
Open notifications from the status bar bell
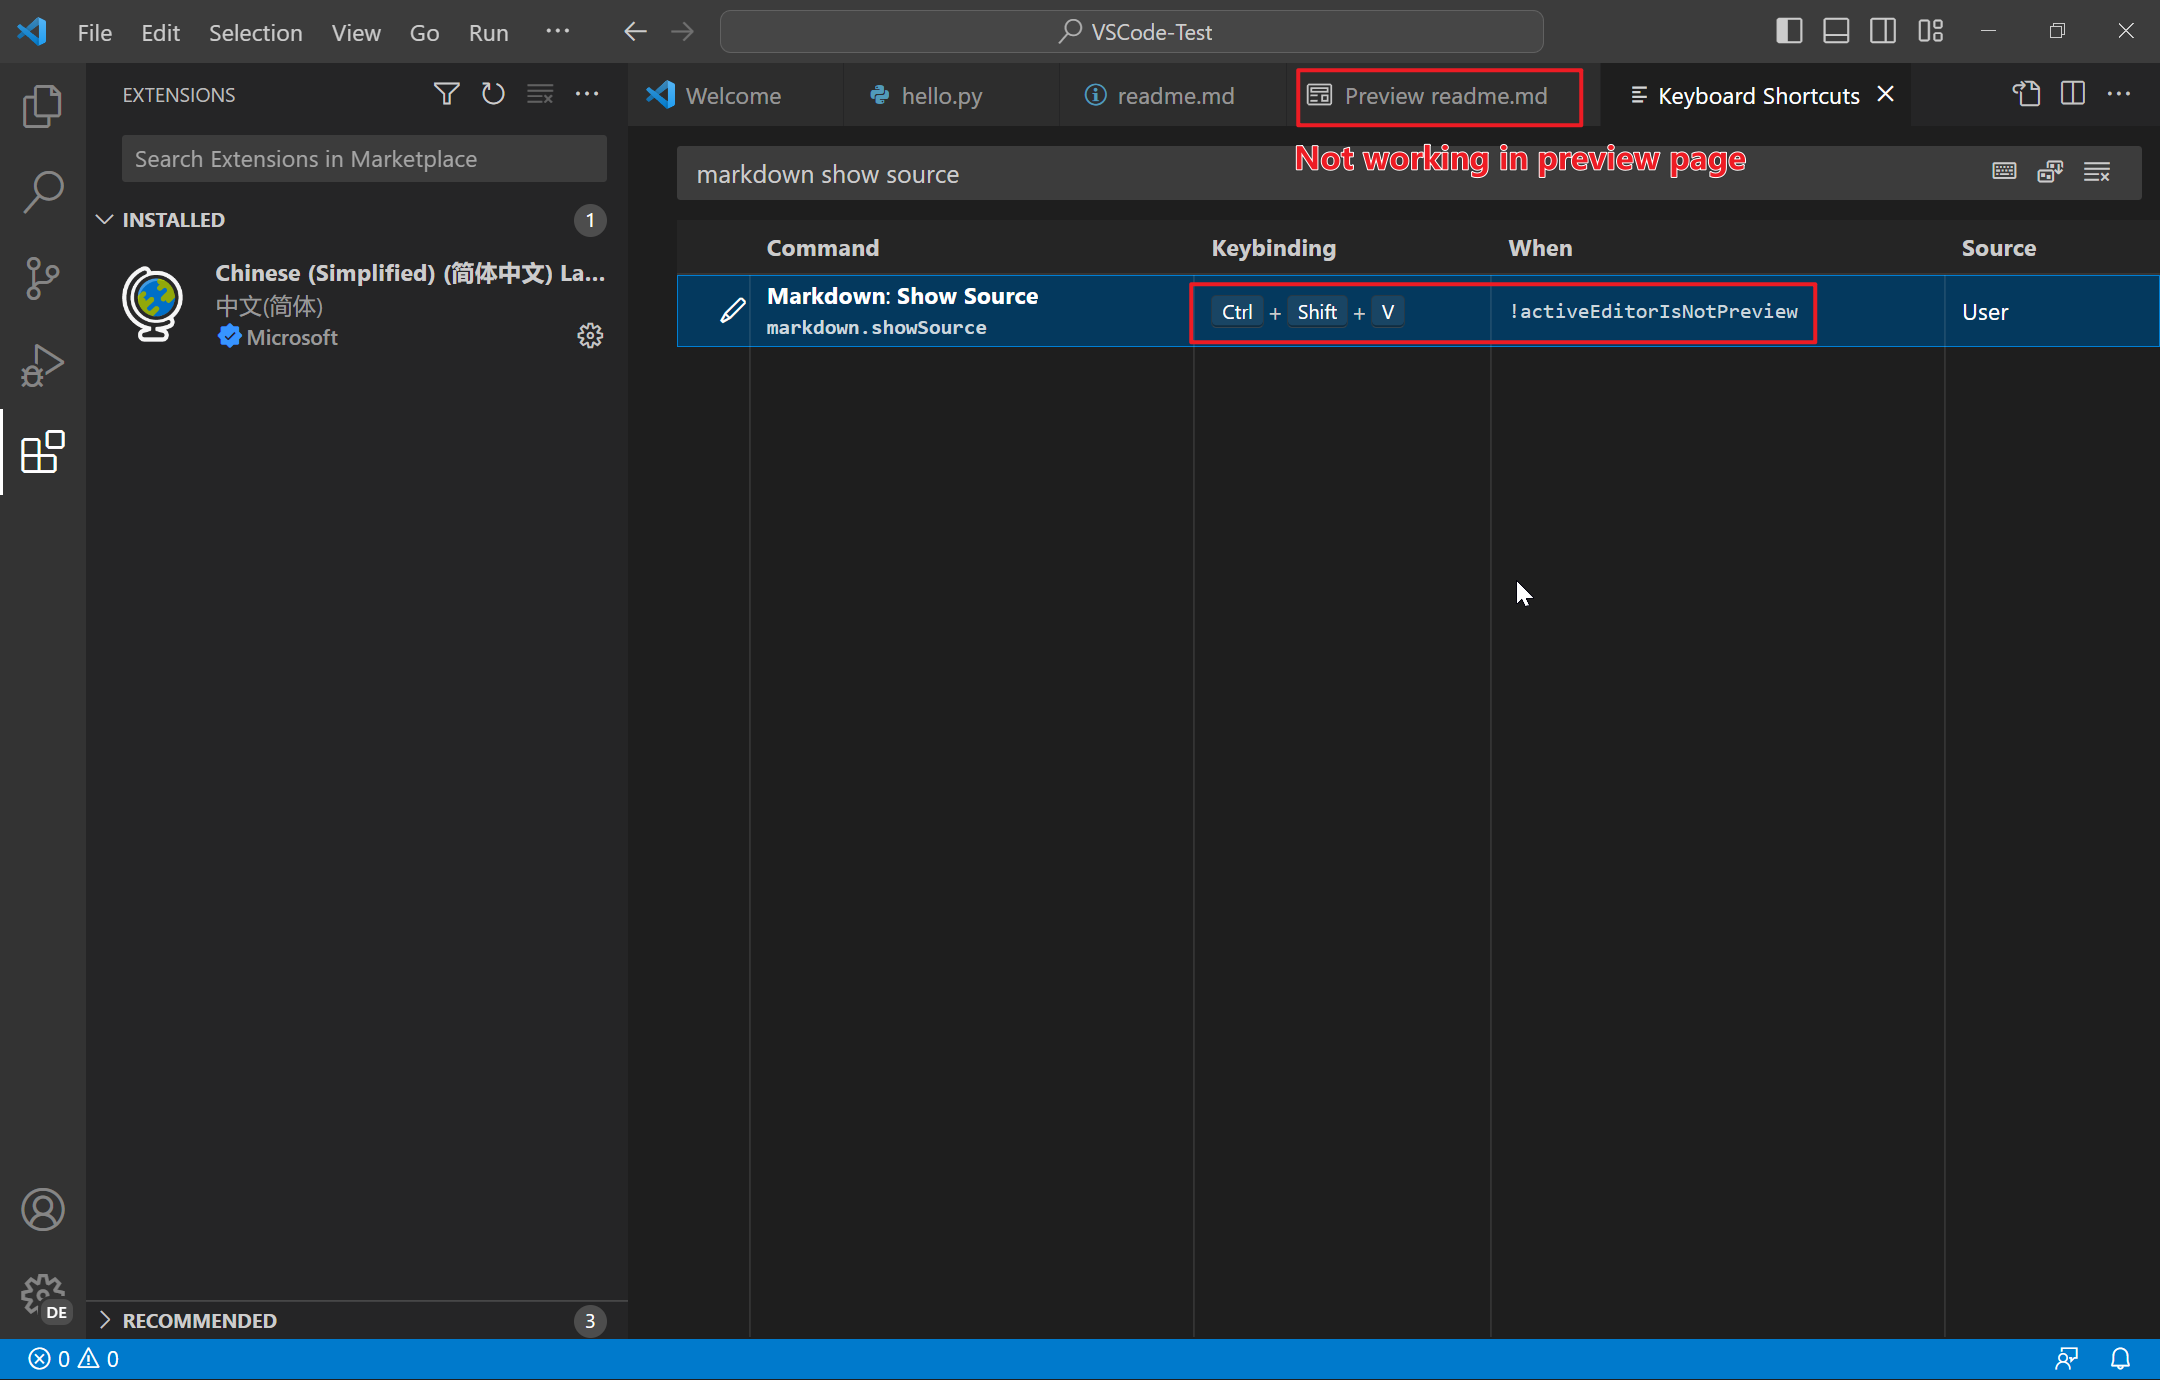coord(2120,1358)
